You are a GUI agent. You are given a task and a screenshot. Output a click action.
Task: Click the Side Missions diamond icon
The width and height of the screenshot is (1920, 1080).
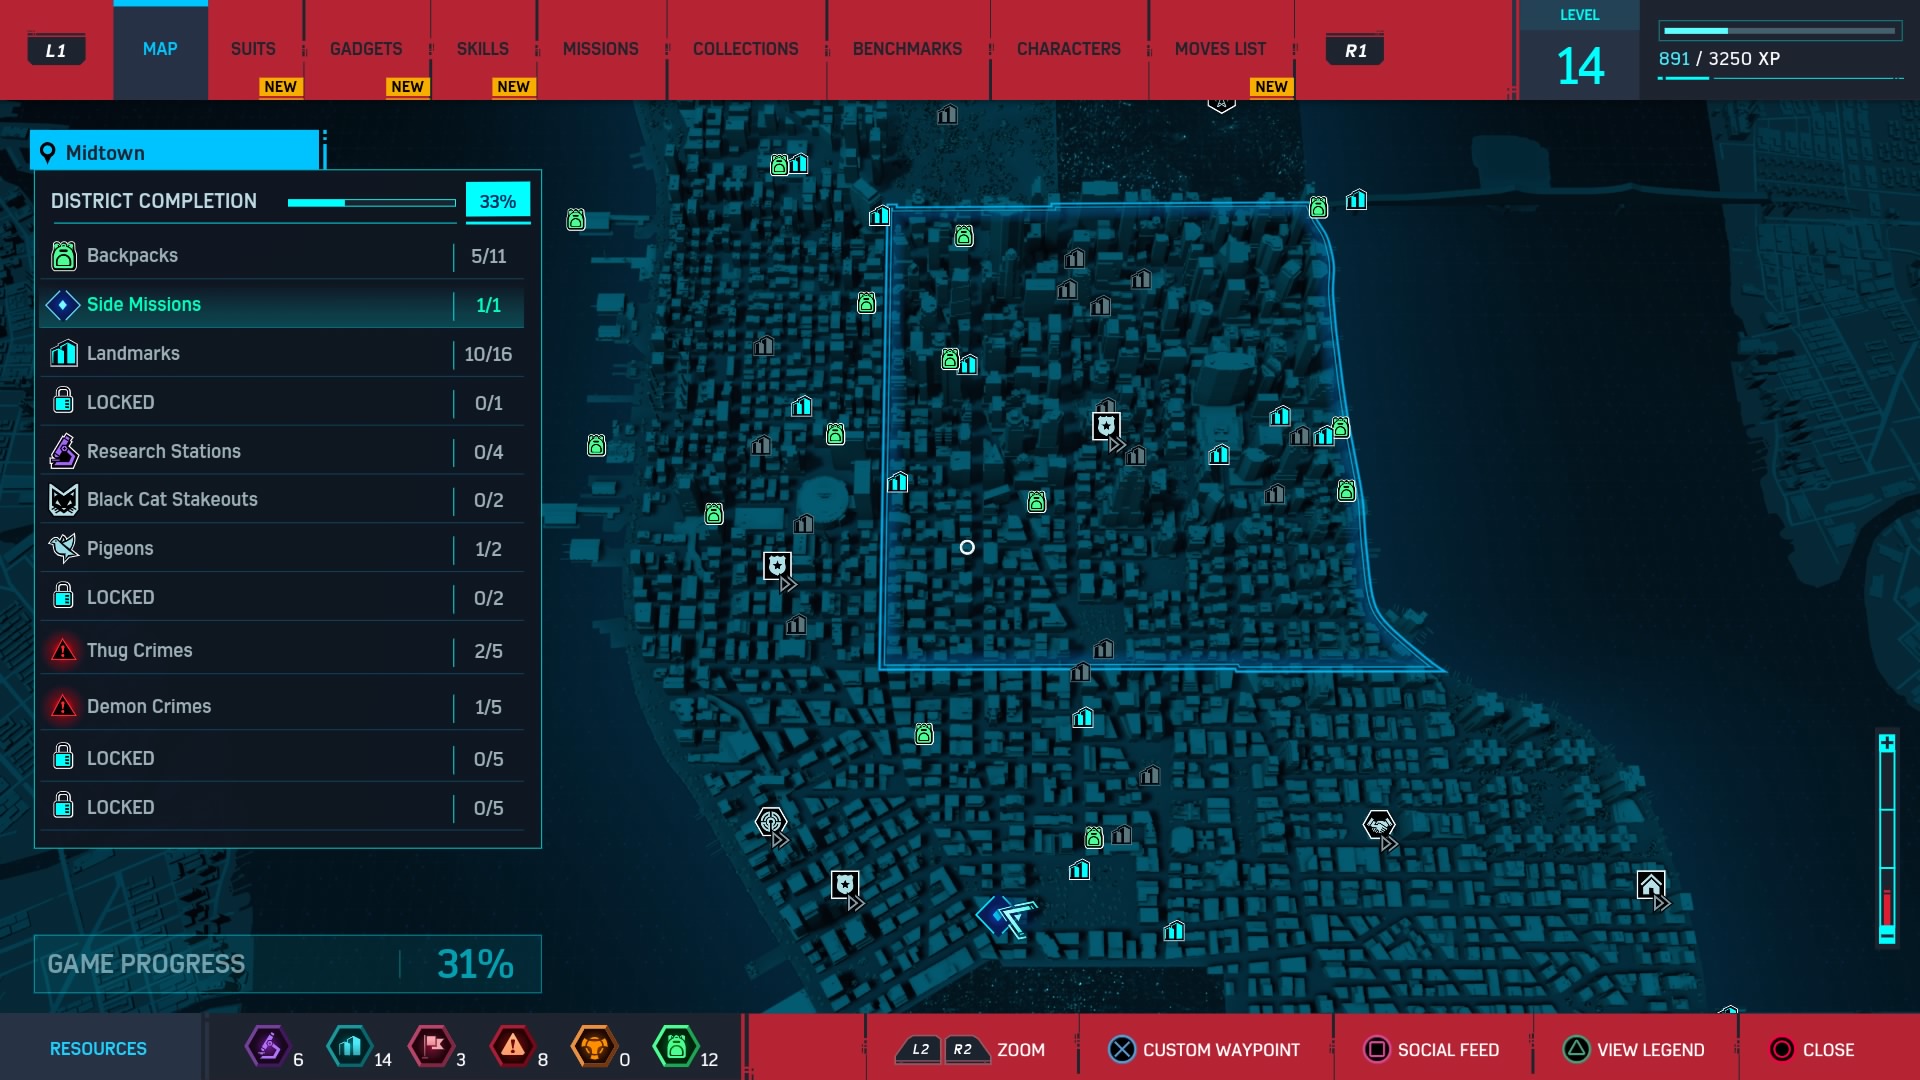point(63,305)
